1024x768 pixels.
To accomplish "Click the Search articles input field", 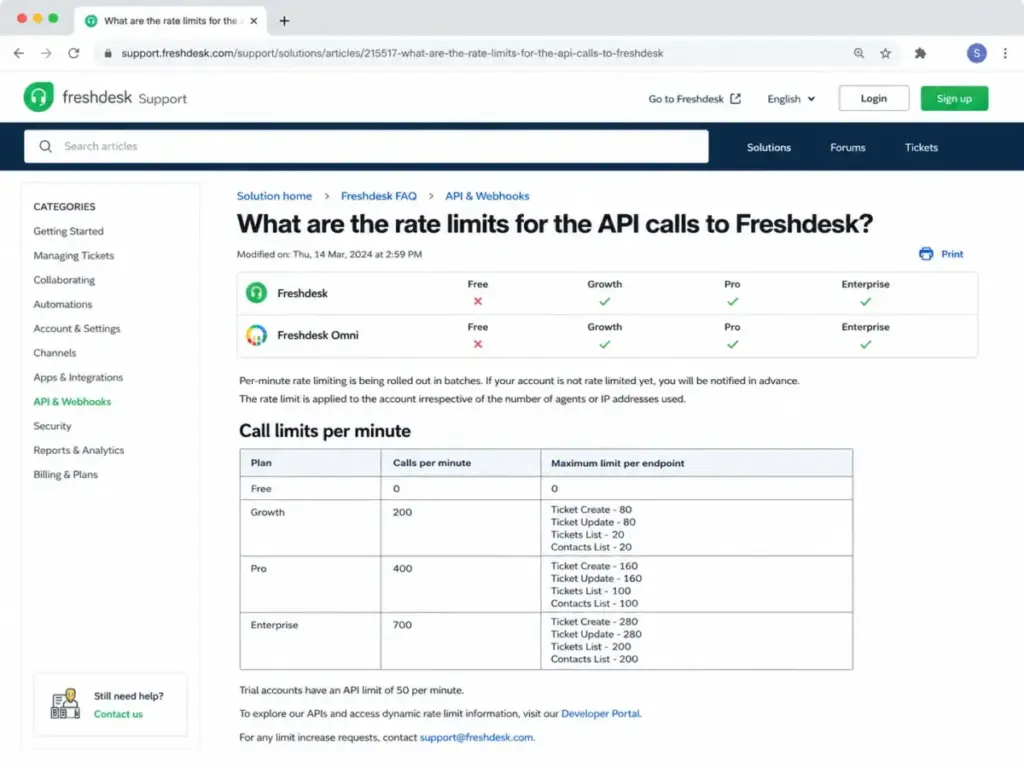I will 366,146.
